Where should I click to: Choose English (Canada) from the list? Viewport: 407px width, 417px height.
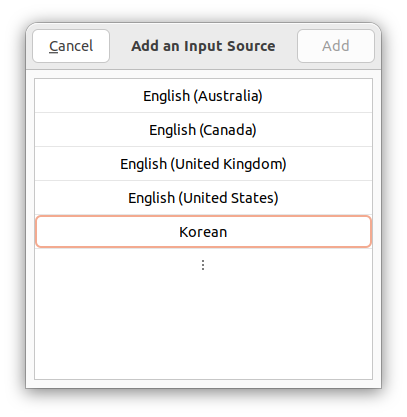tap(203, 130)
